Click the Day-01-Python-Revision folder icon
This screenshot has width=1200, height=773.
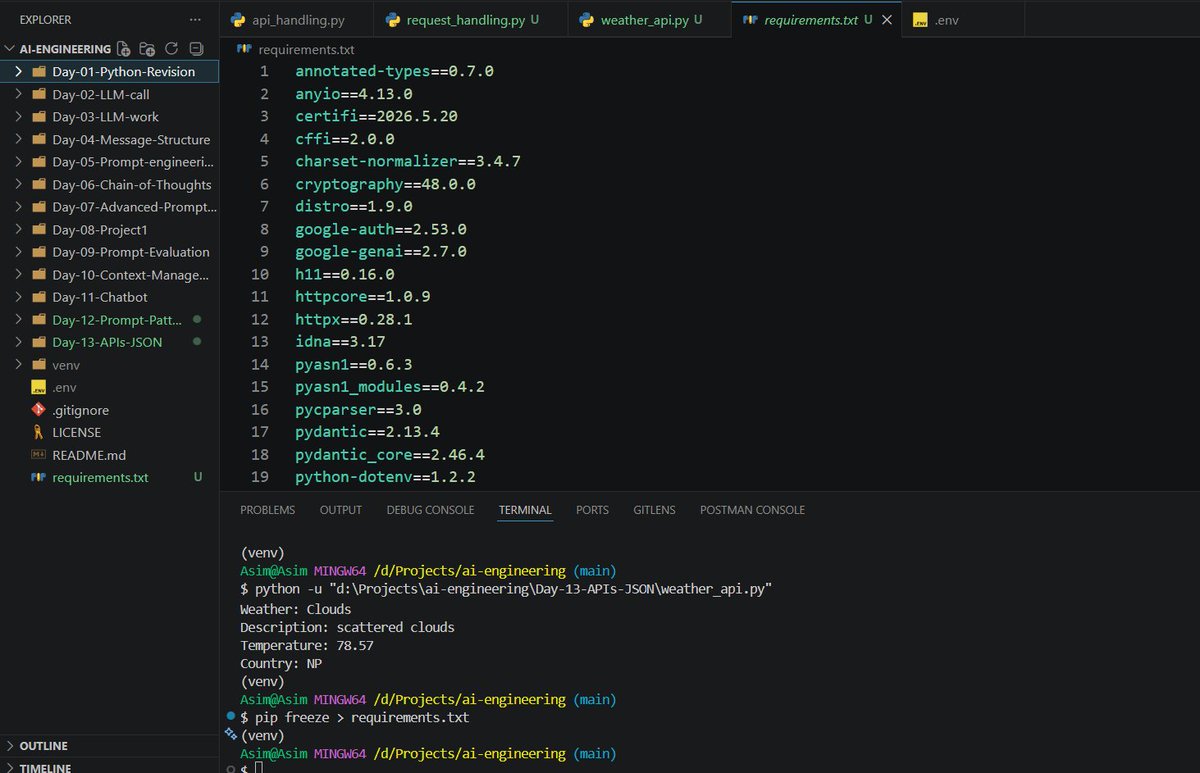tap(39, 72)
